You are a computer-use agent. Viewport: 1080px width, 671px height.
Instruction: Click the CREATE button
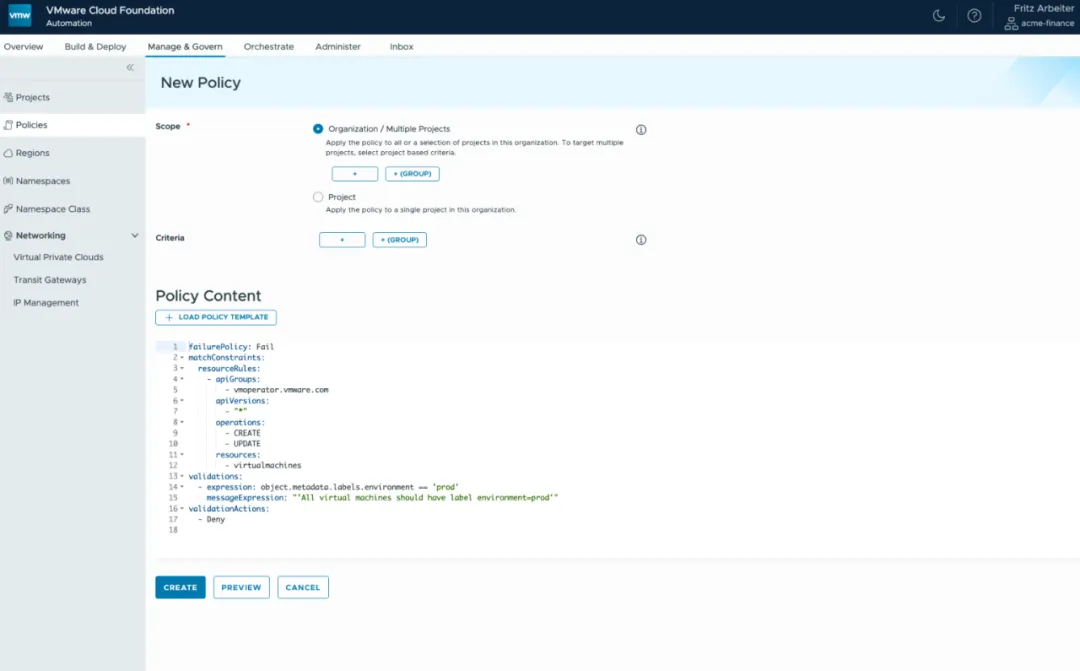[x=180, y=587]
